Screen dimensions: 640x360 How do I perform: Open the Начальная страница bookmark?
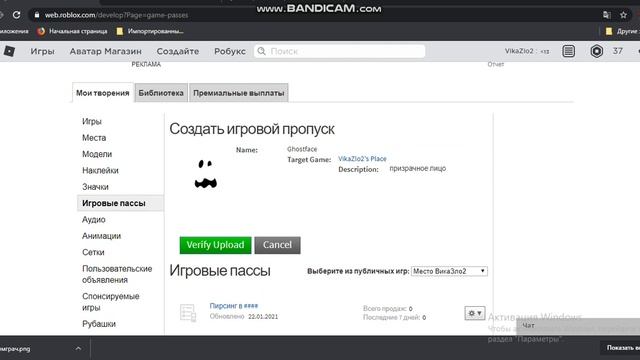tap(72, 31)
